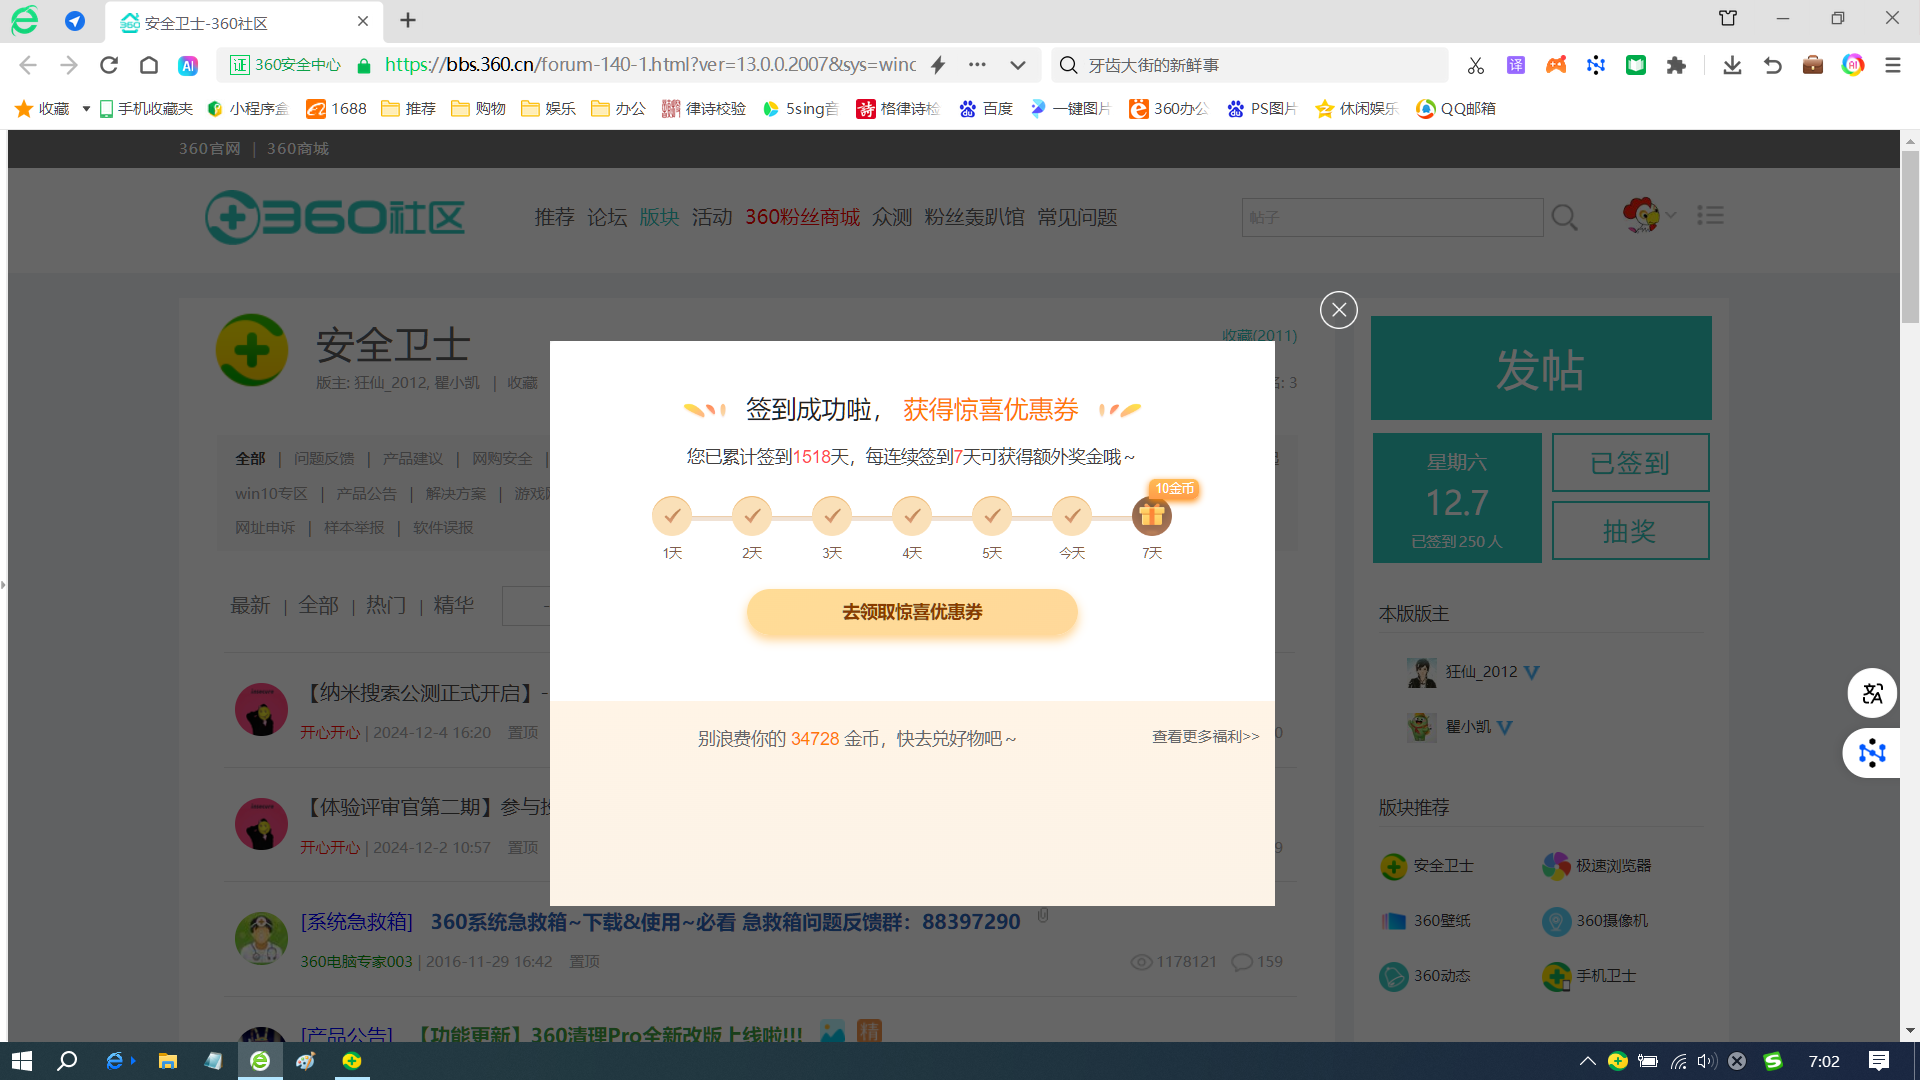
Task: Select the 论坛 navigation item
Action: [x=607, y=217]
